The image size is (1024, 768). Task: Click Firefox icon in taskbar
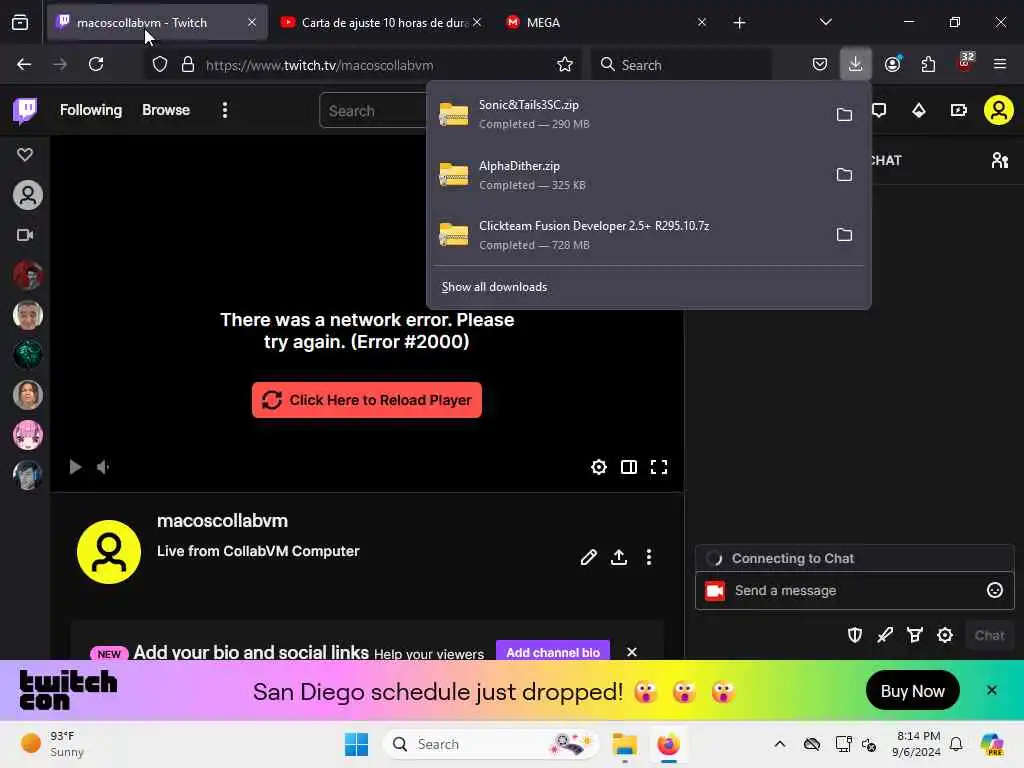click(668, 744)
